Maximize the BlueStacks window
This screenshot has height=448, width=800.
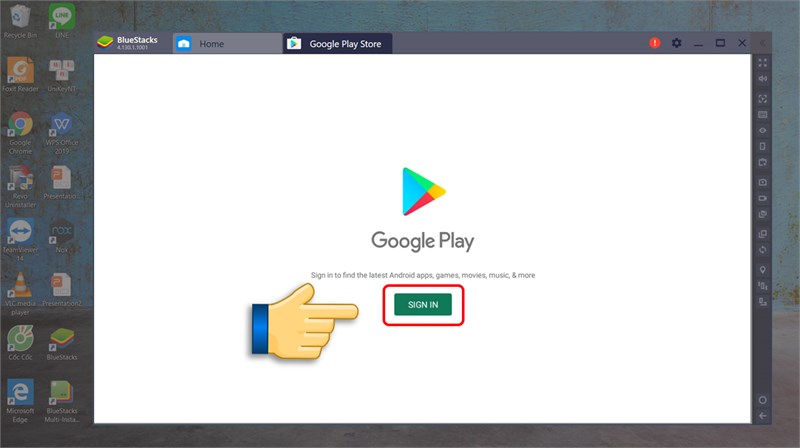pyautogui.click(x=720, y=43)
